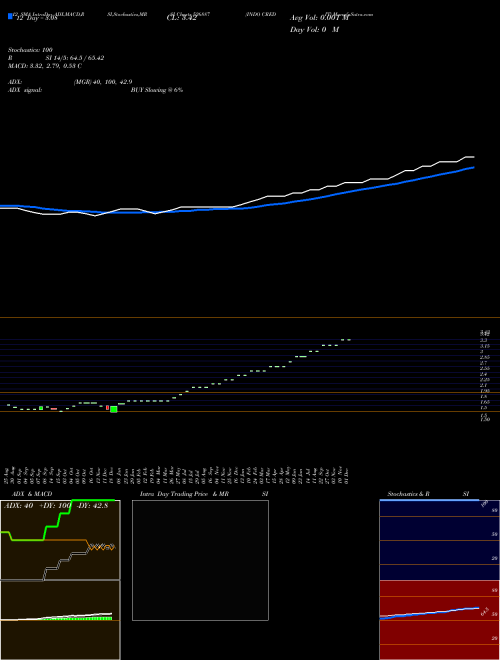The image size is (500, 660).
Task: Select the 'Day Vol: 0 M' reading
Action: (314, 30)
